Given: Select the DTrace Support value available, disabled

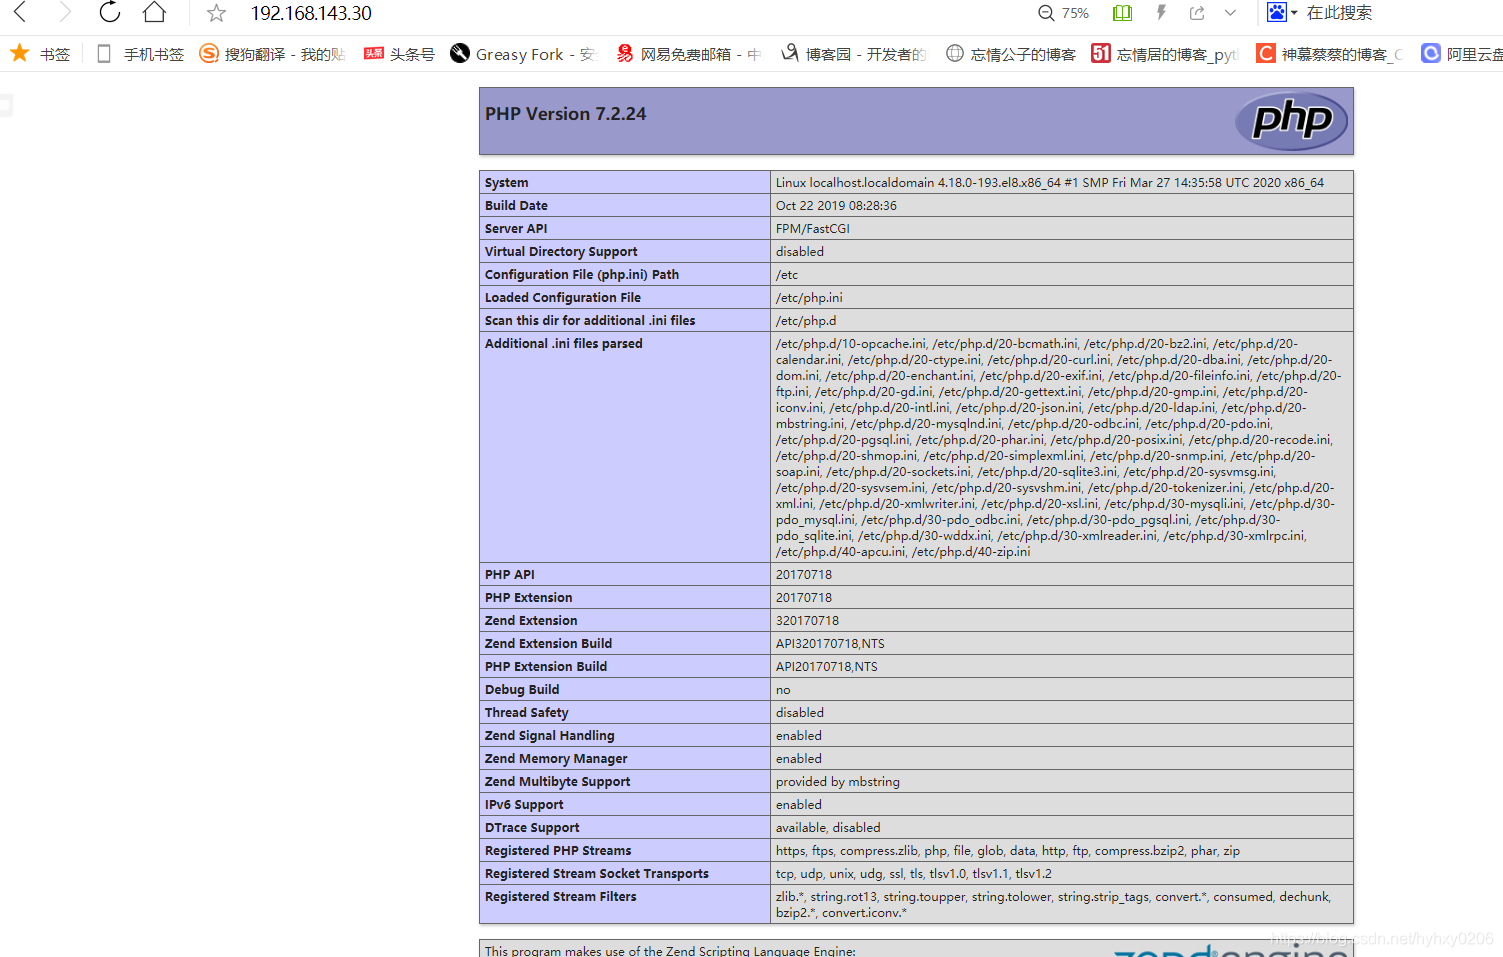Looking at the screenshot, I should (x=828, y=828).
